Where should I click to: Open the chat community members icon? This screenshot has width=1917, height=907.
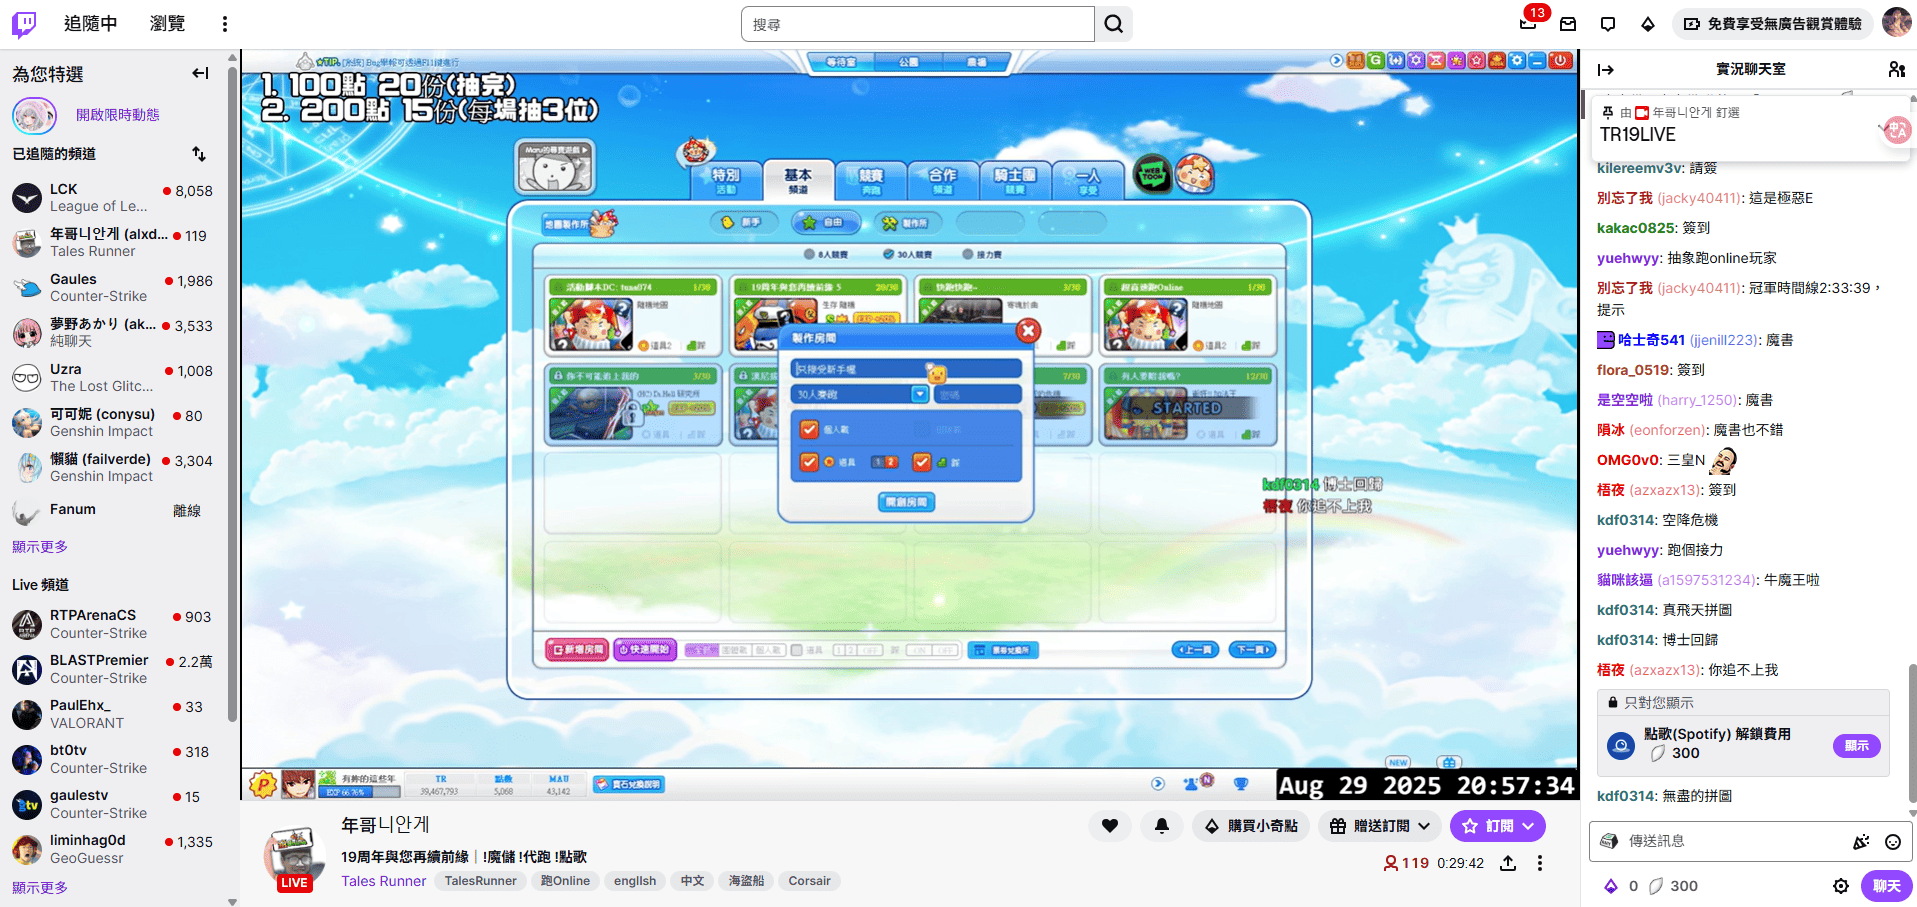tap(1896, 69)
